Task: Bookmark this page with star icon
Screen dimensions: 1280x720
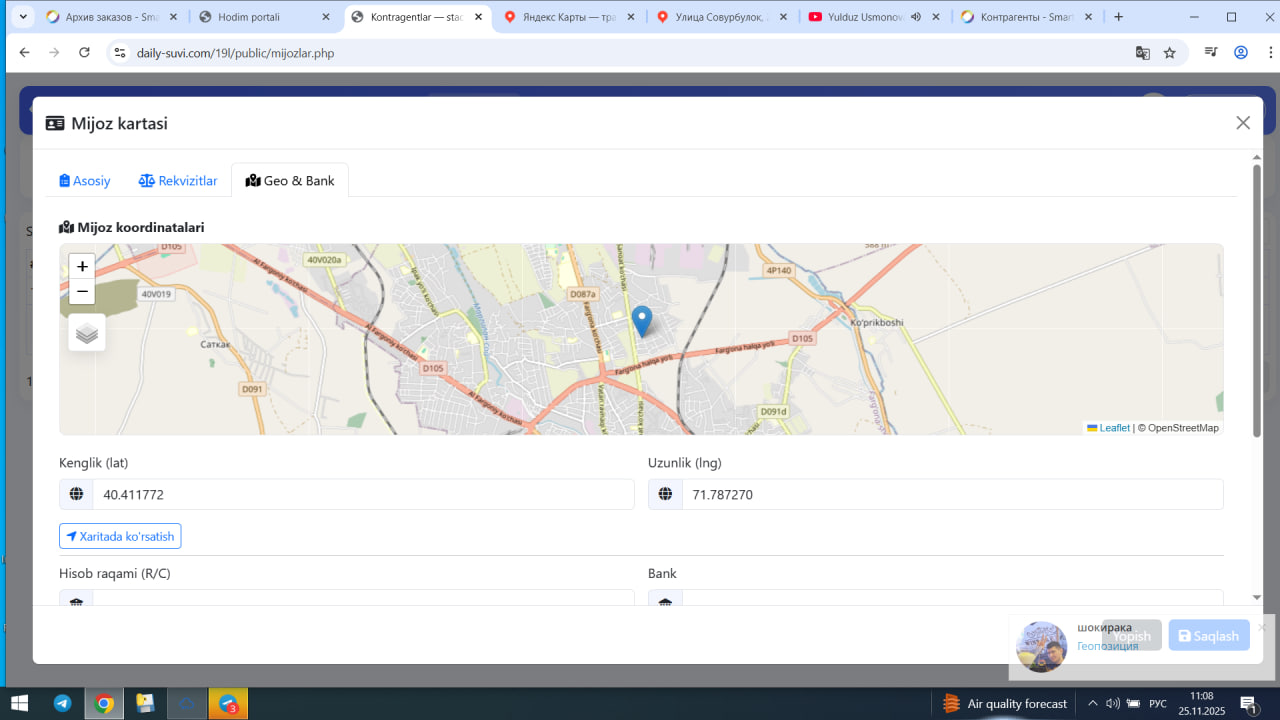Action: point(1170,53)
